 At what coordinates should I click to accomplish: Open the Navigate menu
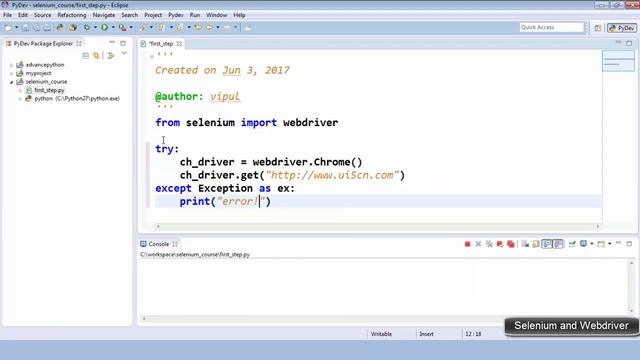coord(104,15)
